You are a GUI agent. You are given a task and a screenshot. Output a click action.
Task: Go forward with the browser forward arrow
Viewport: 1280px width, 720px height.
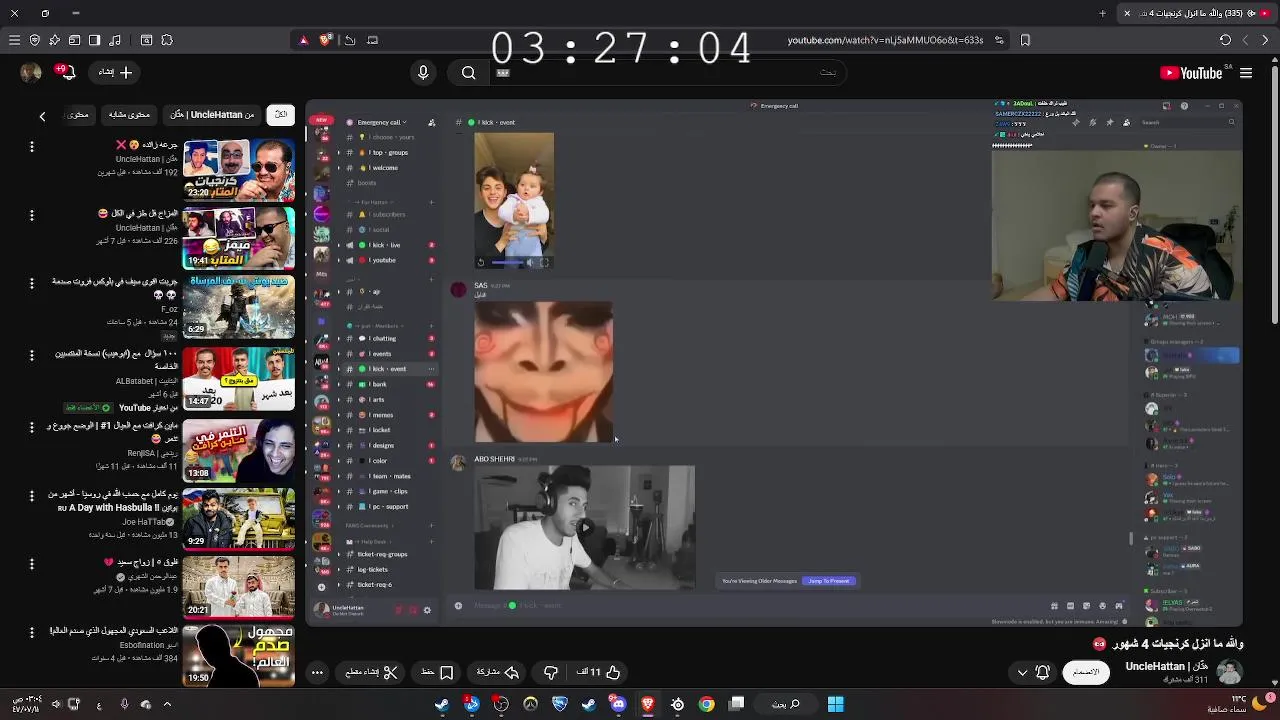1245,40
